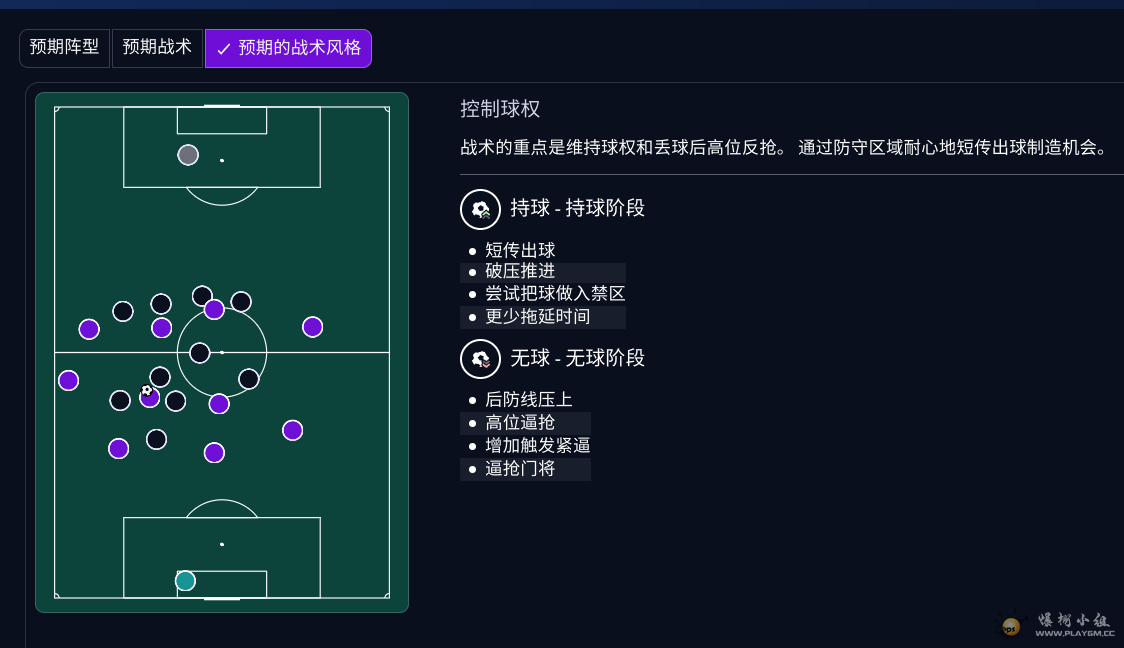Screen dimensions: 1124x648
Task: Select the 破压推进 instruction row
Action: (520, 272)
